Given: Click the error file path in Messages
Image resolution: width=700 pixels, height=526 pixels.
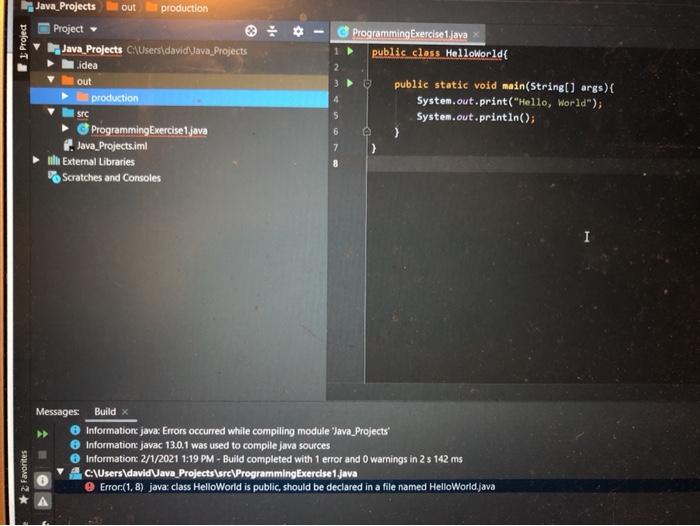Looking at the screenshot, I should [221, 473].
